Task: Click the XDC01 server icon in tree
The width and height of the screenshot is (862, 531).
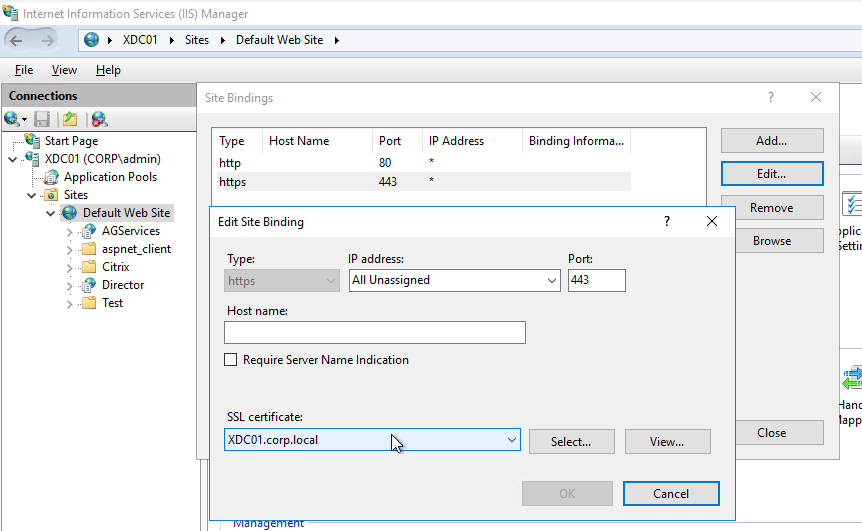Action: tap(33, 159)
